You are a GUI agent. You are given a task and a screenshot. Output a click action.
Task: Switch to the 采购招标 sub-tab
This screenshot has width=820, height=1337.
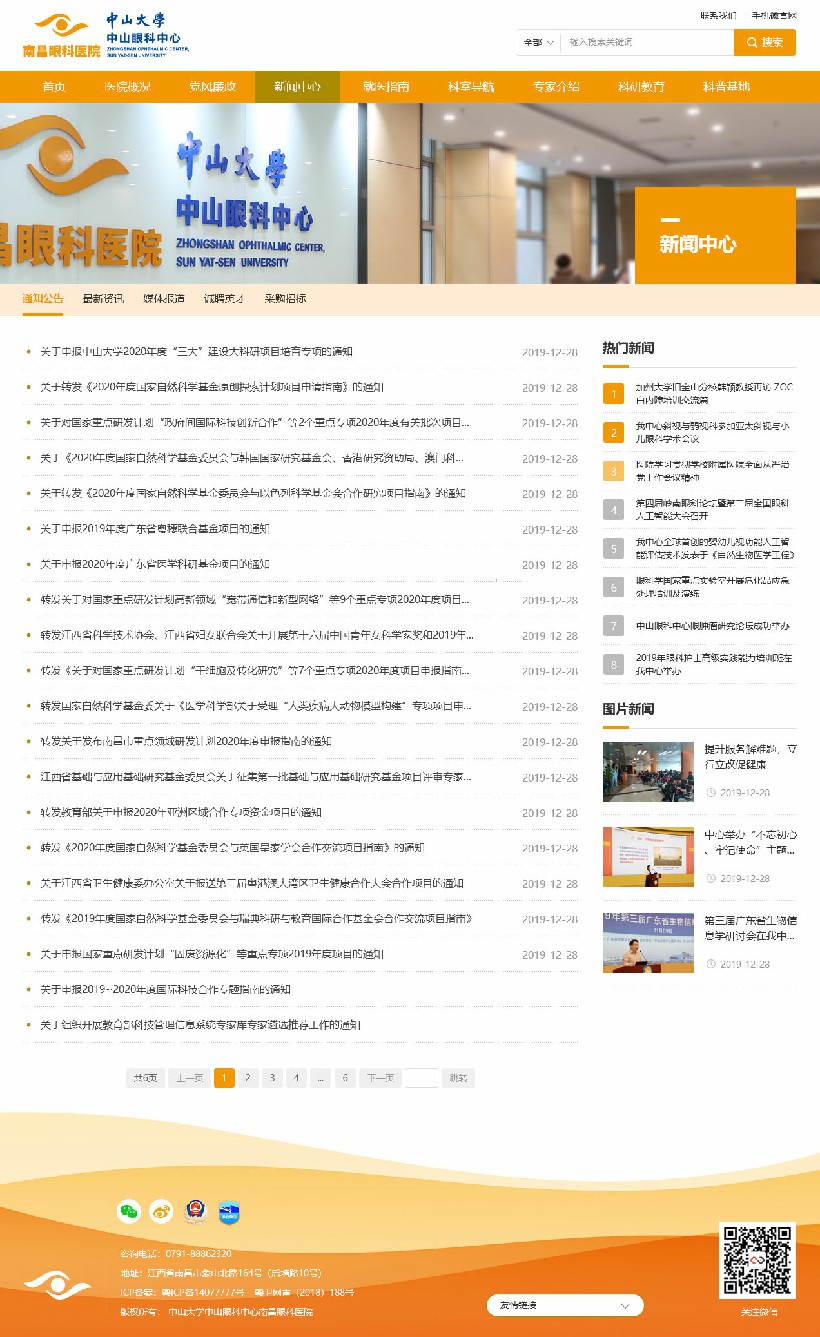pyautogui.click(x=285, y=298)
